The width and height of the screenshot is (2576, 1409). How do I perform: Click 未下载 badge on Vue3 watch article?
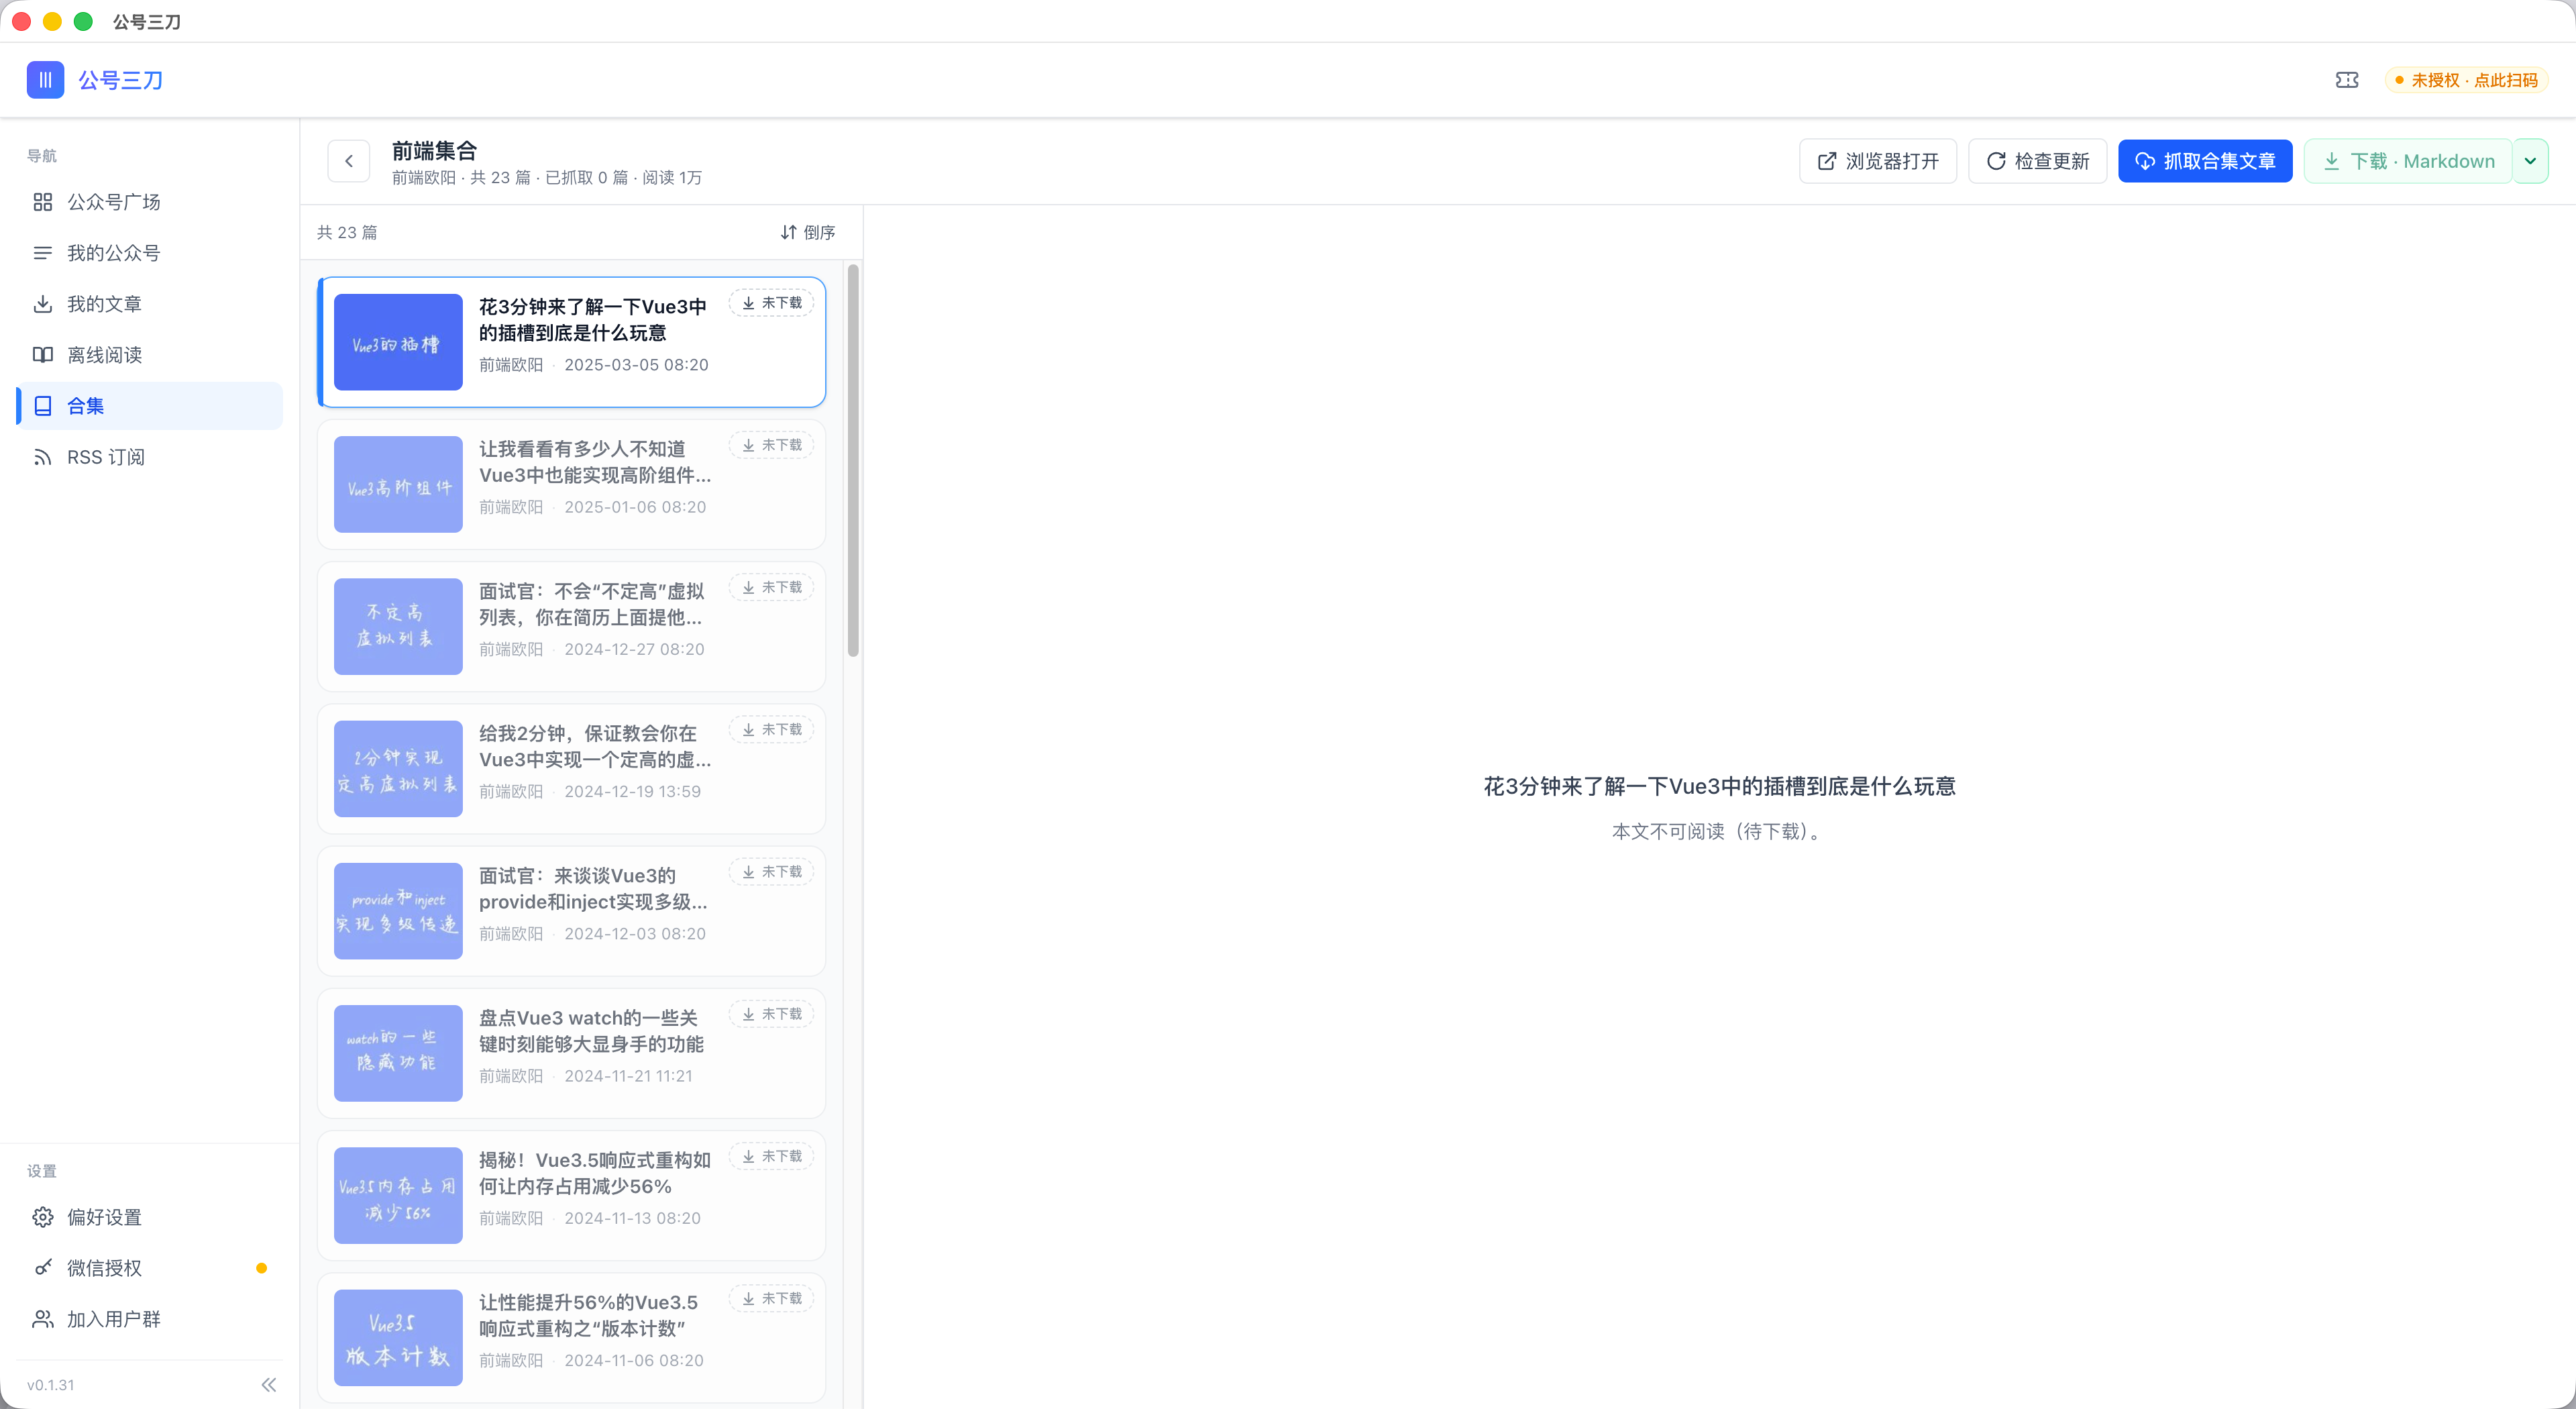771,1014
